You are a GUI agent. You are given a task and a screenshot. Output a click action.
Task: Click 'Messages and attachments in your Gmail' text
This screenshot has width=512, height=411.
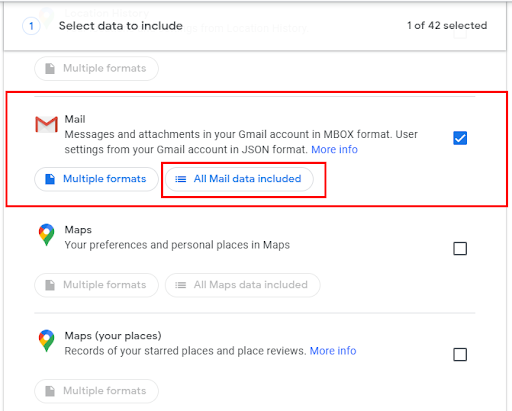(x=241, y=142)
